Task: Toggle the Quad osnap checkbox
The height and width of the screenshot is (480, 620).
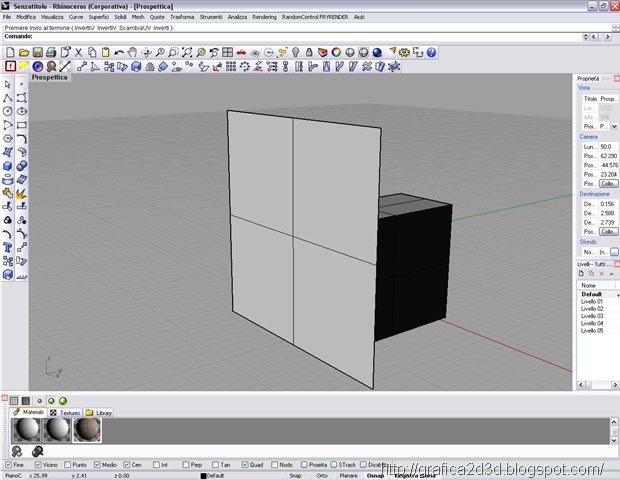Action: pyautogui.click(x=244, y=464)
